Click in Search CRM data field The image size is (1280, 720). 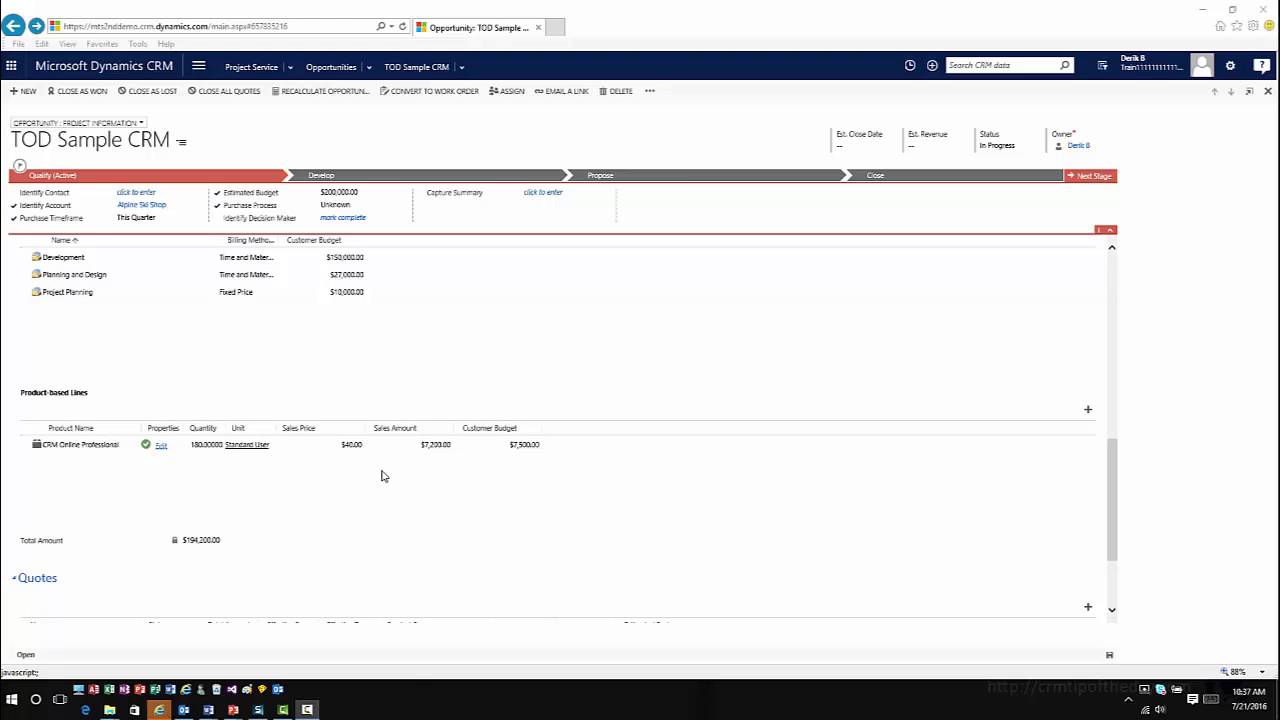[1002, 66]
